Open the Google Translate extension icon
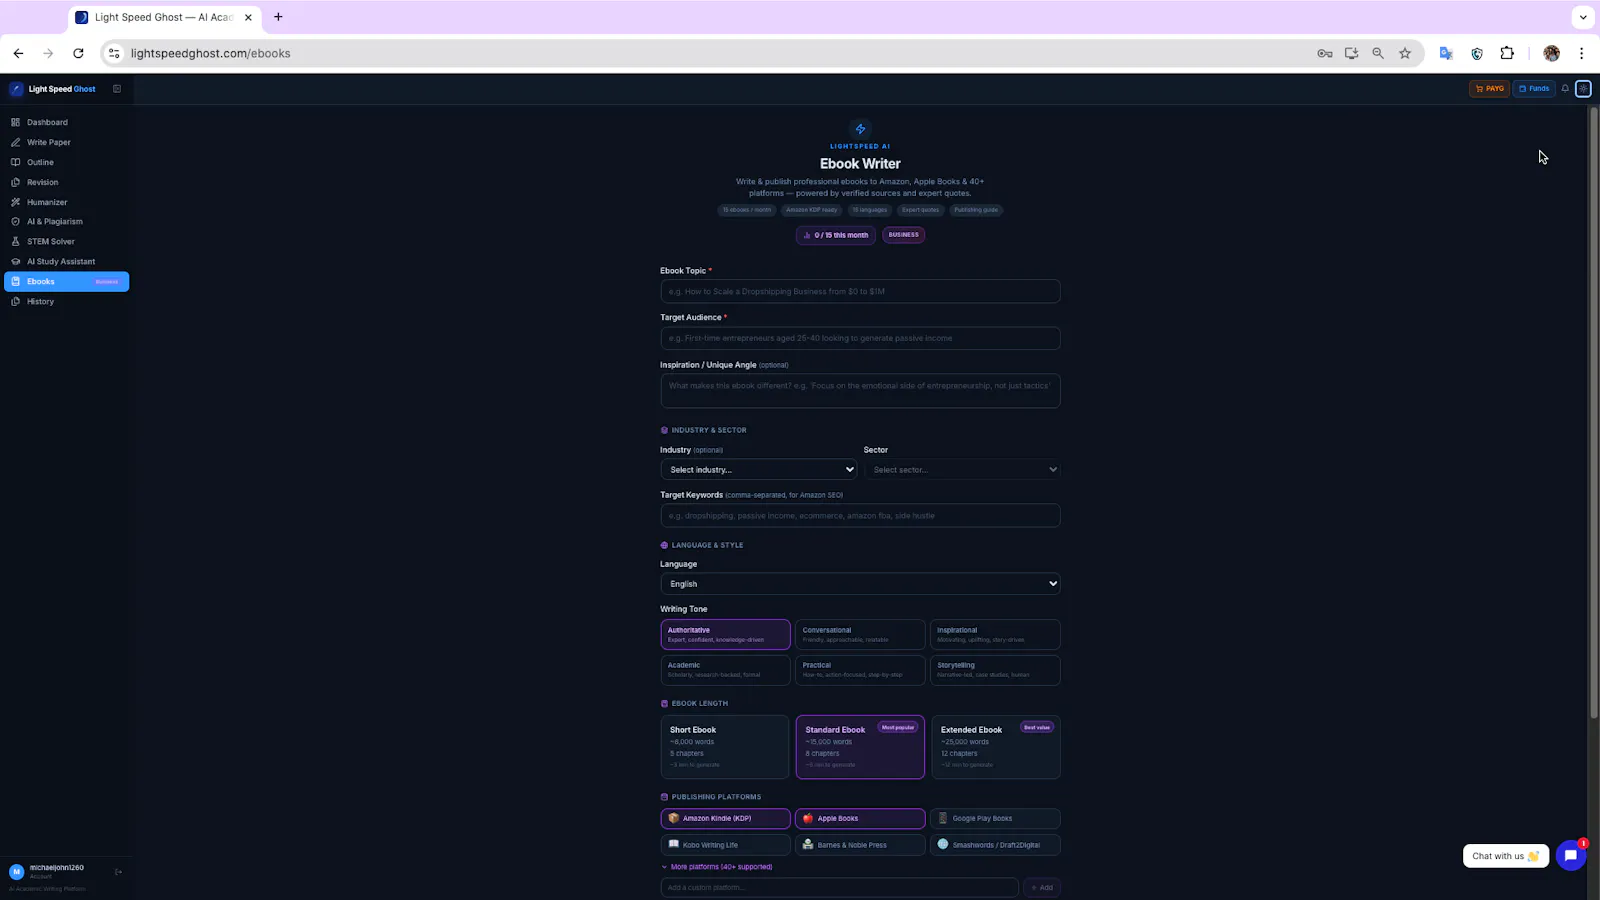1600x900 pixels. coord(1446,54)
